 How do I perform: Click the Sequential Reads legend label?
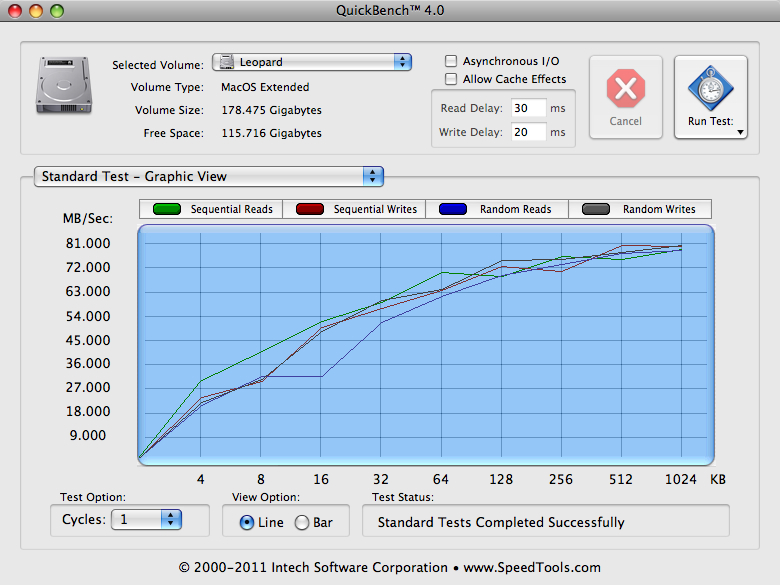coord(232,209)
